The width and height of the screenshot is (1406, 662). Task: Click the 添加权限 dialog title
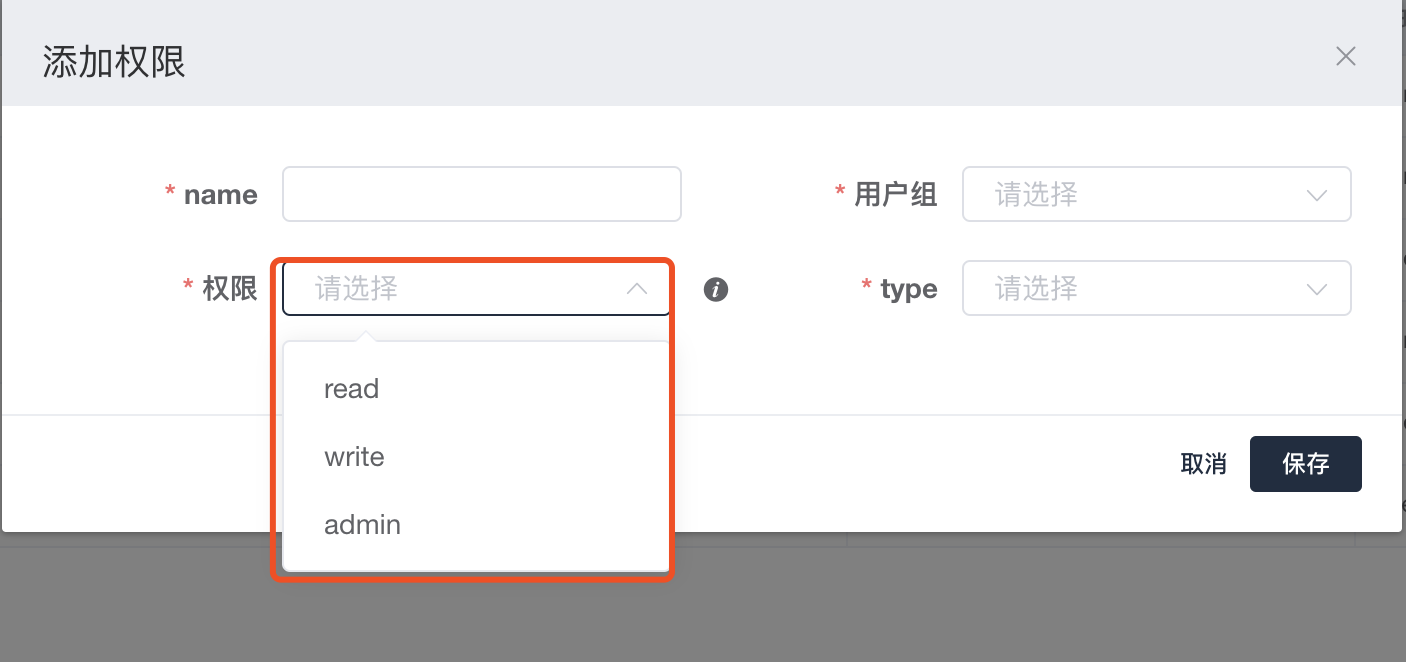pyautogui.click(x=114, y=62)
